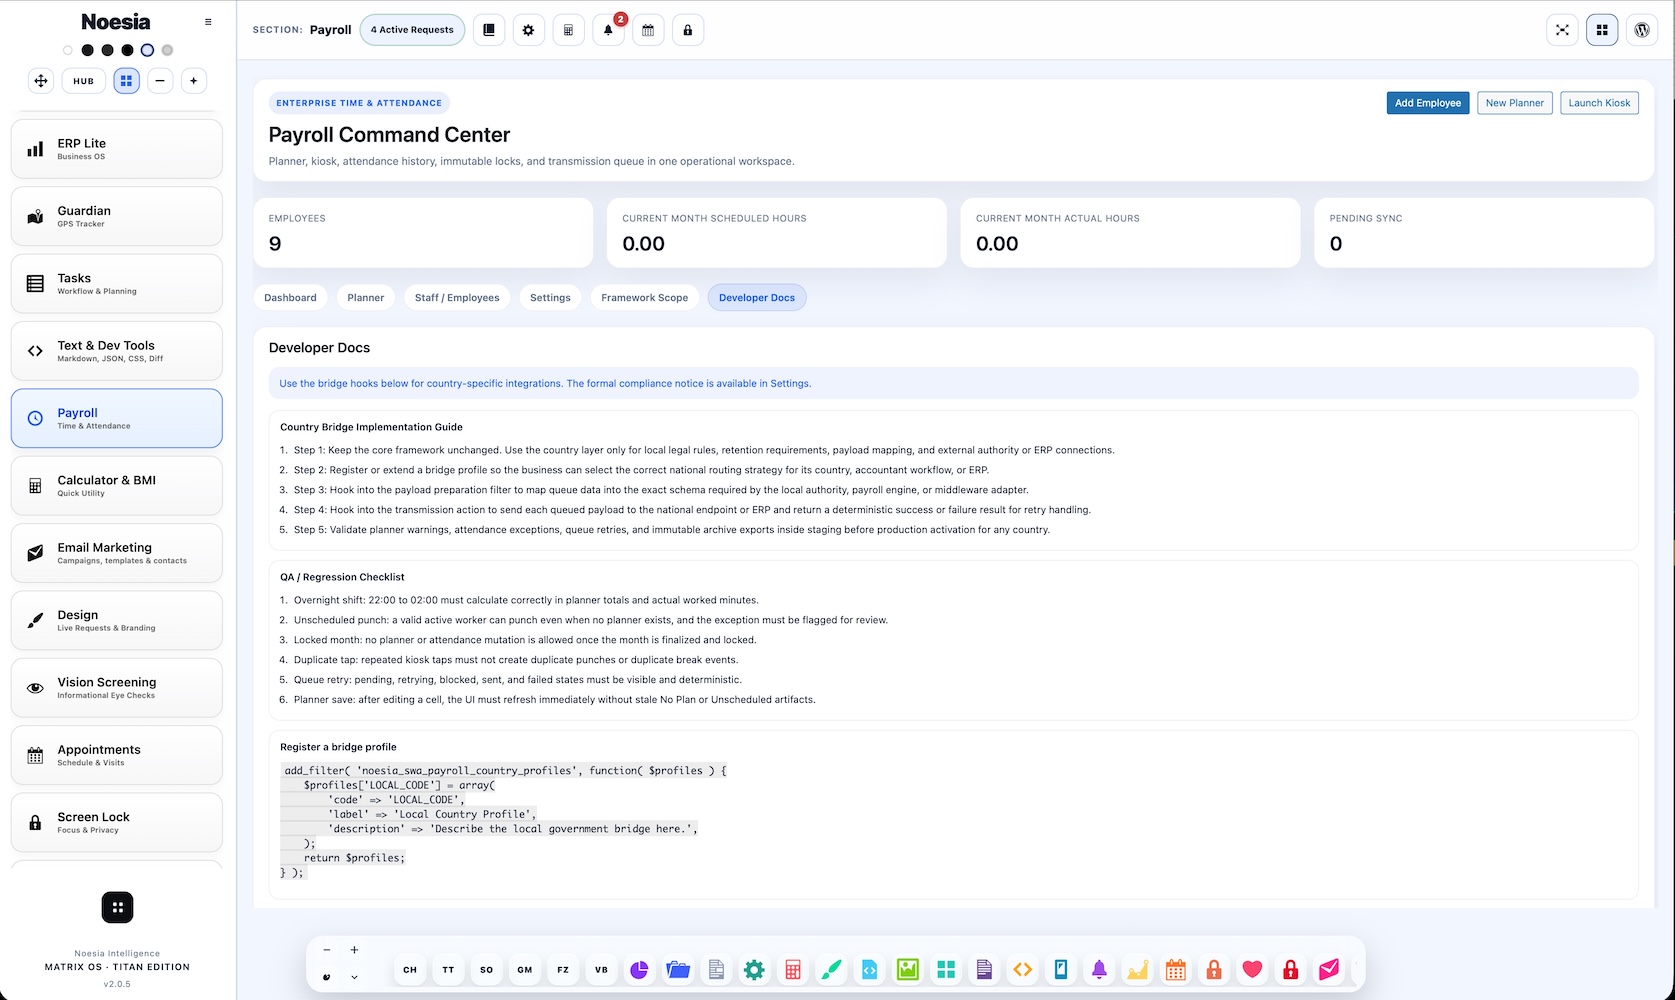
Task: Open notifications bell with red badge
Action: coord(608,30)
